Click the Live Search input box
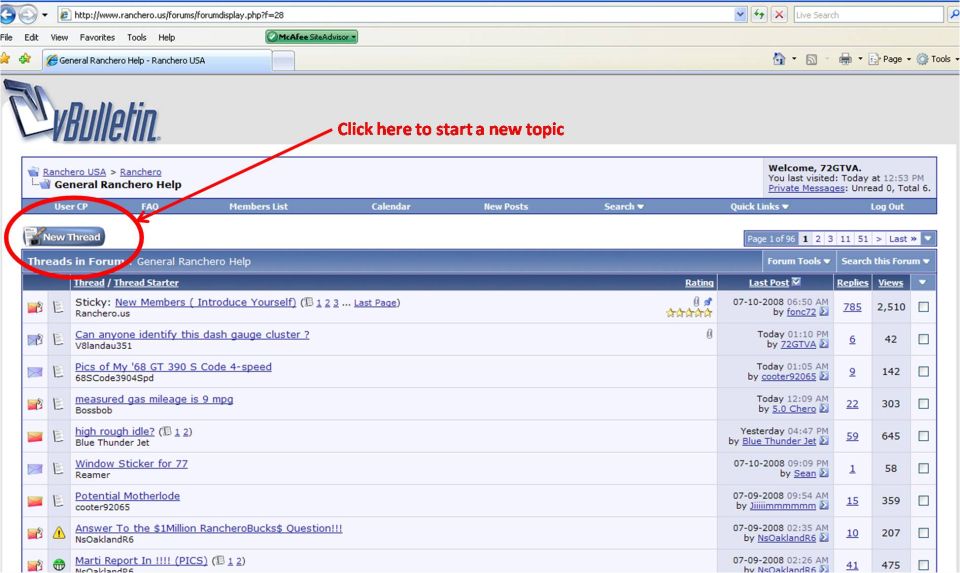The height and width of the screenshot is (573, 960). [x=869, y=15]
